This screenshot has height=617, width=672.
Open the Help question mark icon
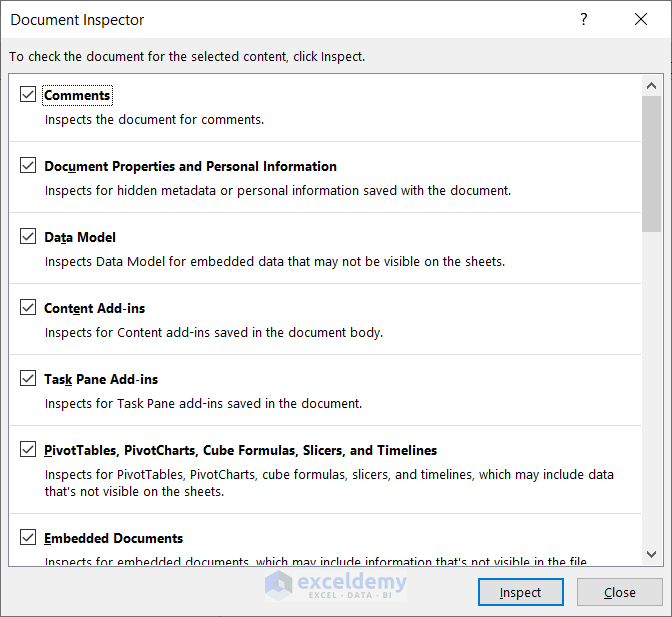click(584, 20)
